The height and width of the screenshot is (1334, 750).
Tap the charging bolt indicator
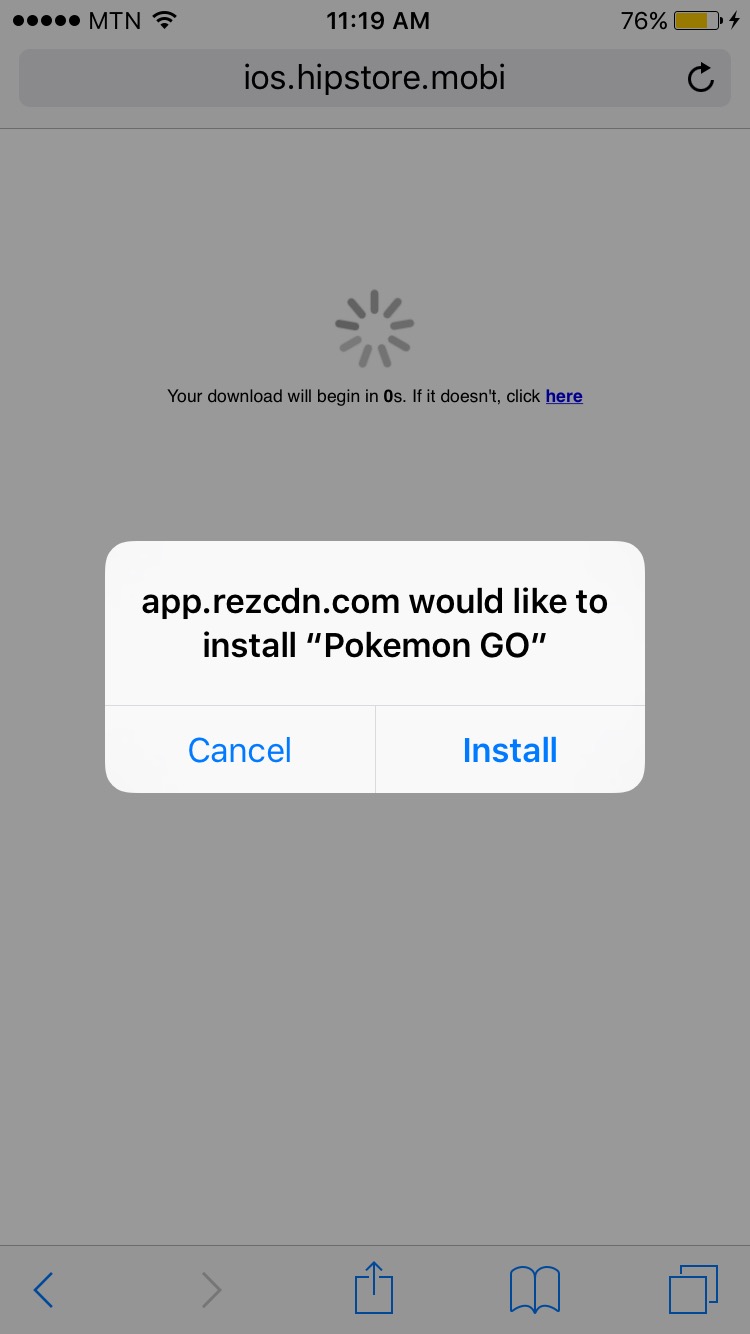point(735,20)
